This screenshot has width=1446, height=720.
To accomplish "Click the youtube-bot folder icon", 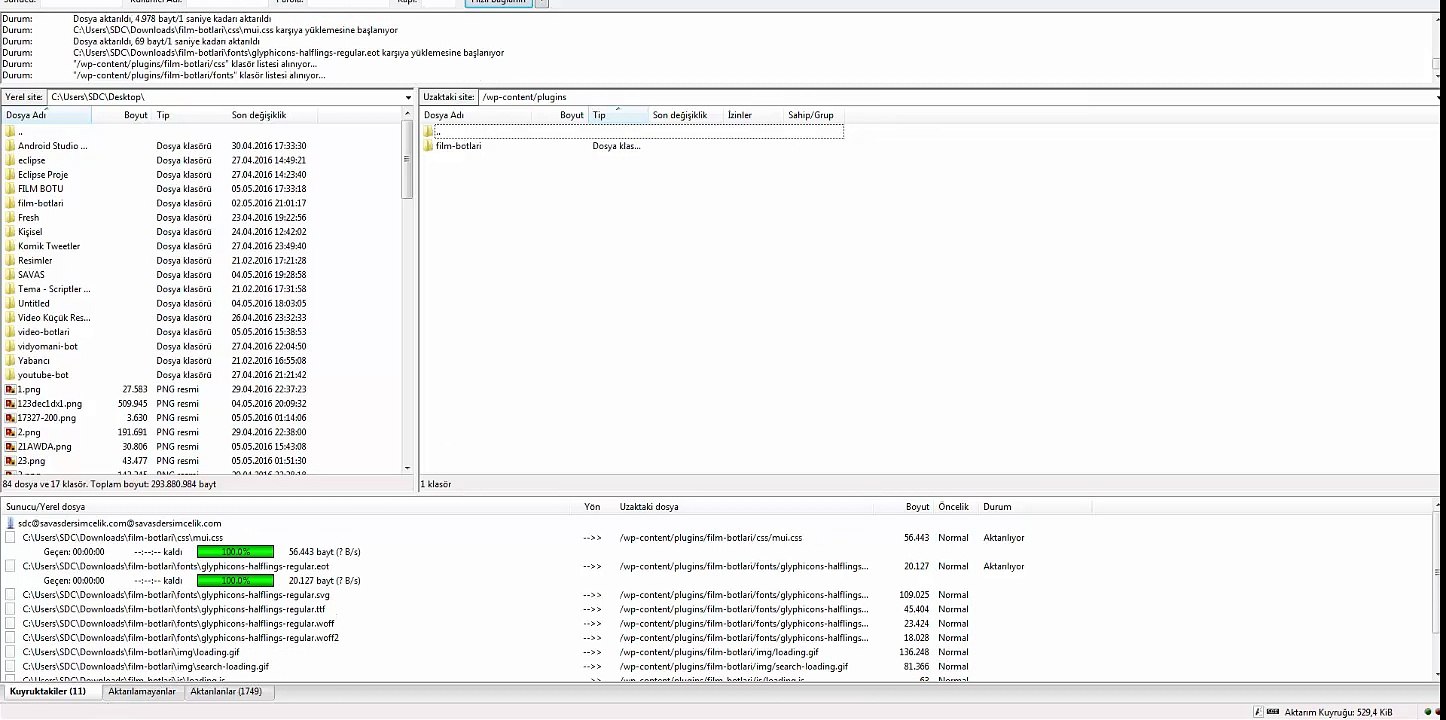I will pyautogui.click(x=10, y=375).
